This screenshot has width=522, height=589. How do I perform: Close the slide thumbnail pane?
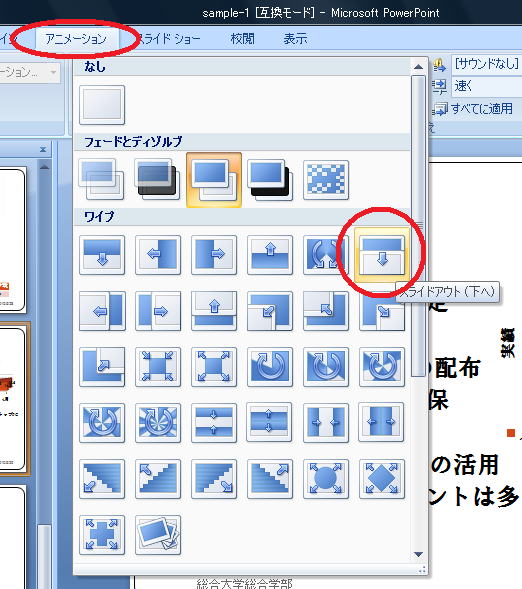pos(43,150)
